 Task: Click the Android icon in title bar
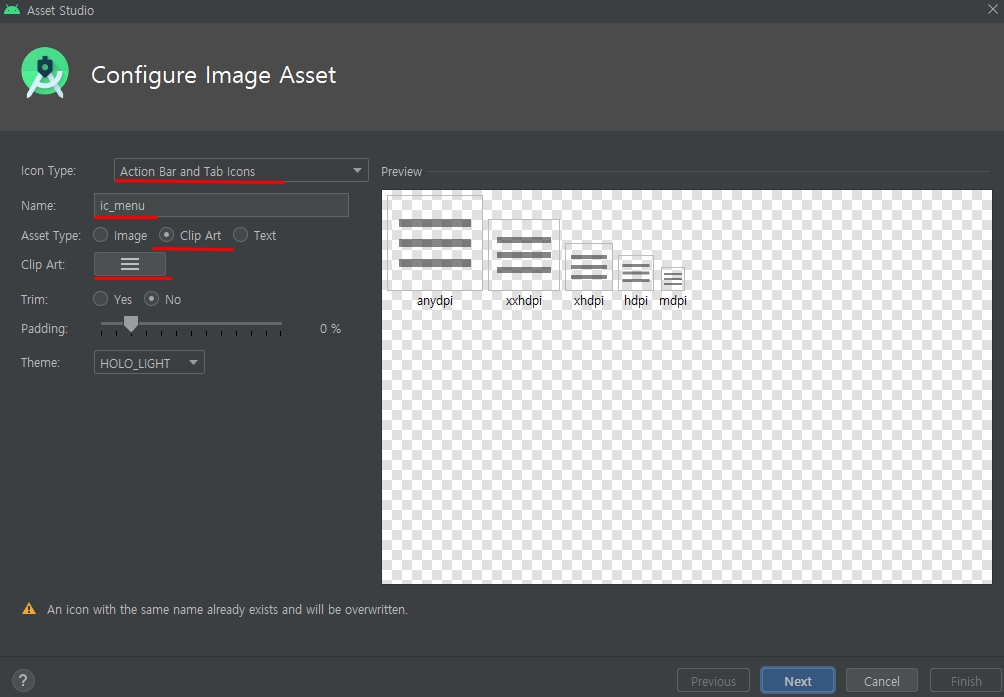pyautogui.click(x=12, y=10)
